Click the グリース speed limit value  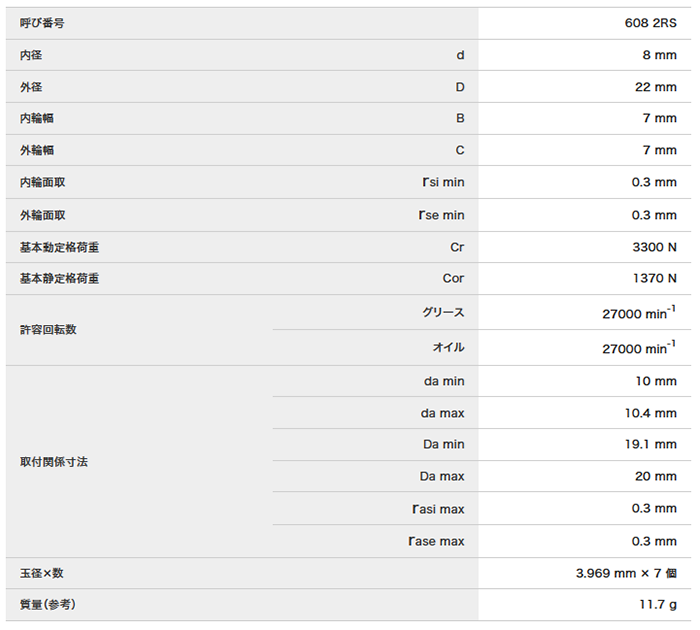tap(639, 313)
